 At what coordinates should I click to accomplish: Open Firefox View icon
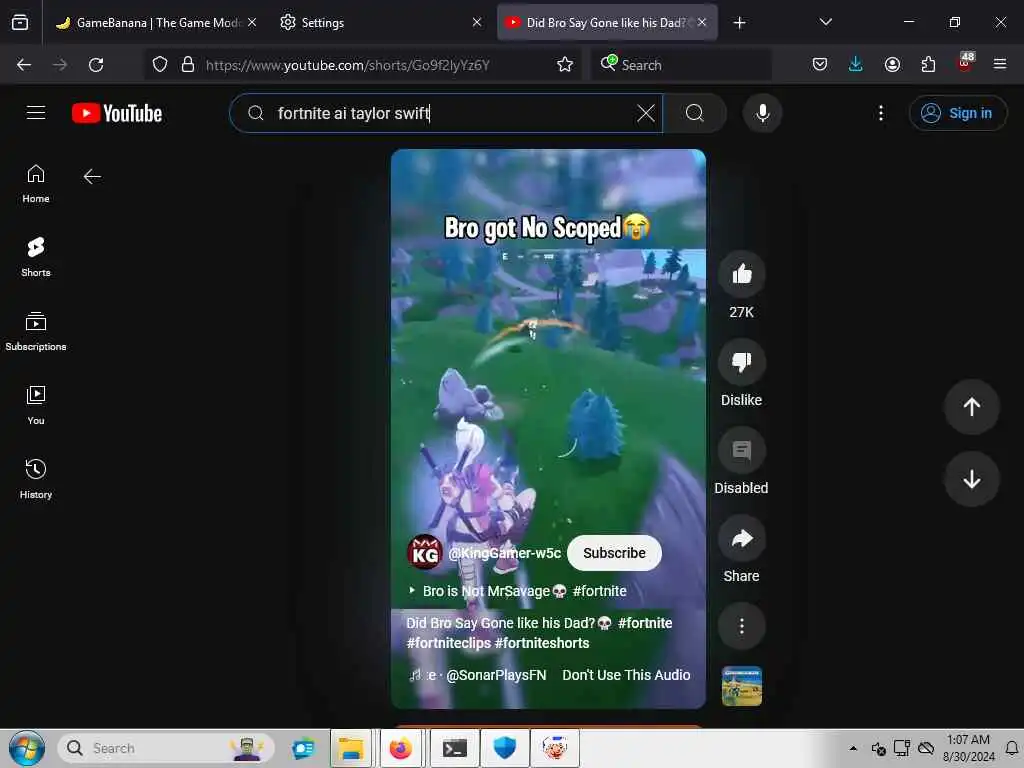(x=20, y=23)
